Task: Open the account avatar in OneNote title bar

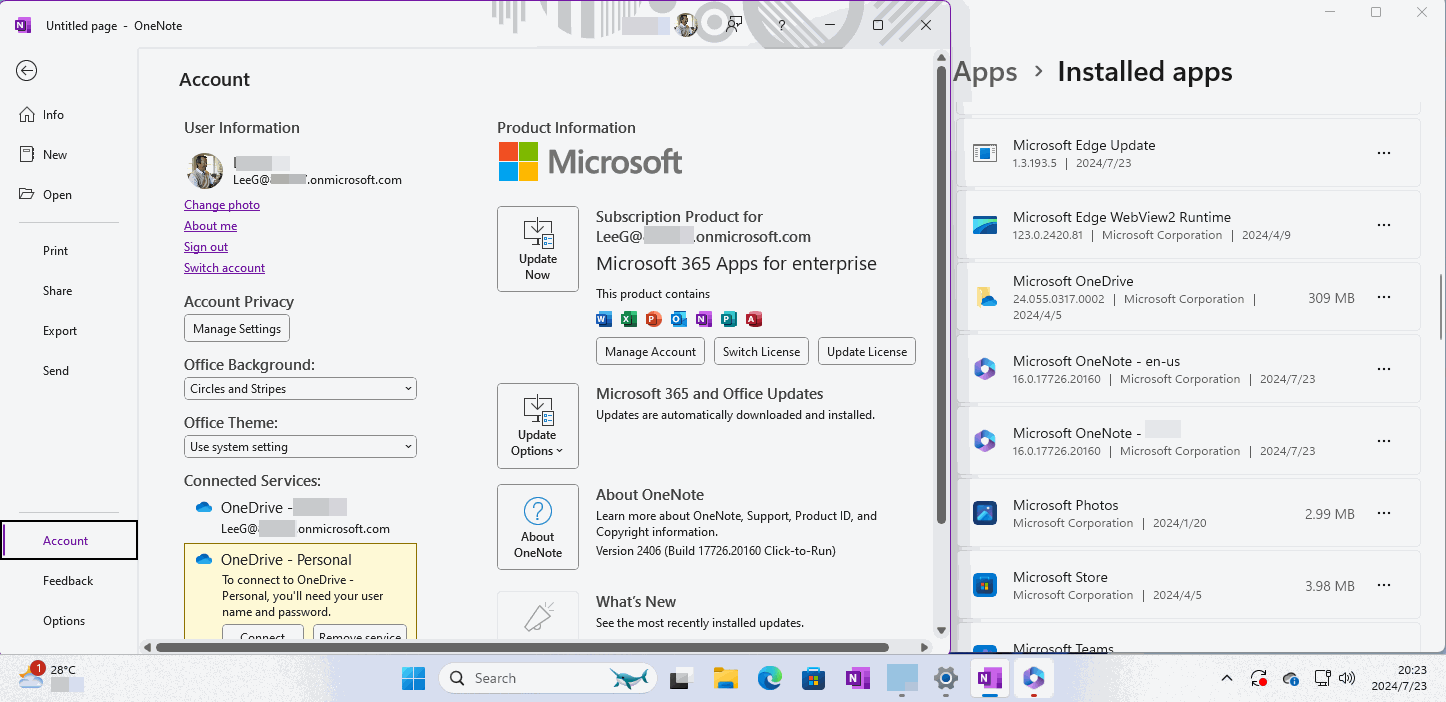Action: click(686, 25)
